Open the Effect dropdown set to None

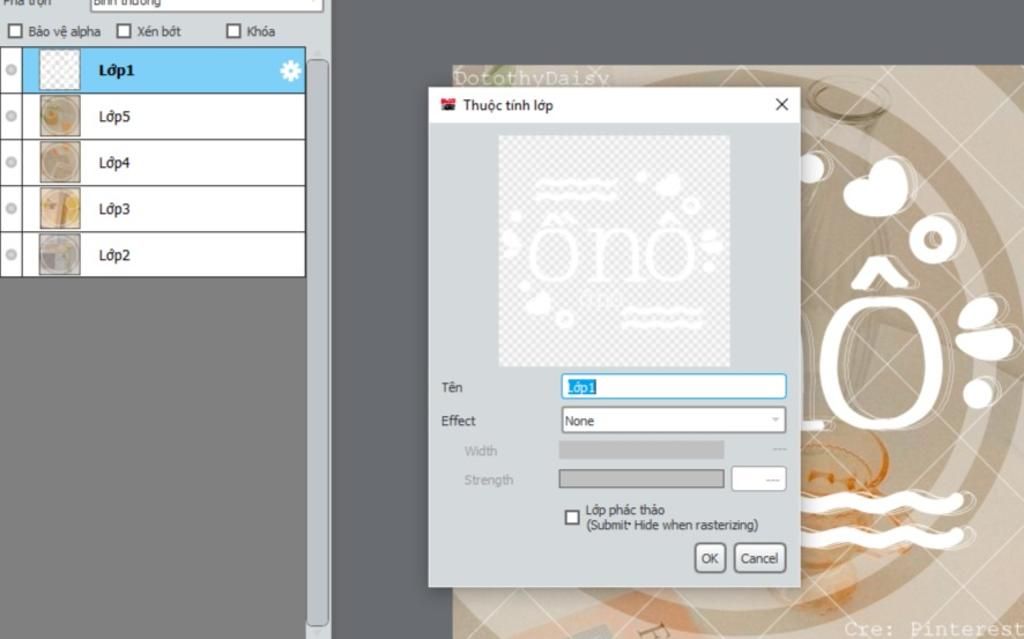pos(673,420)
